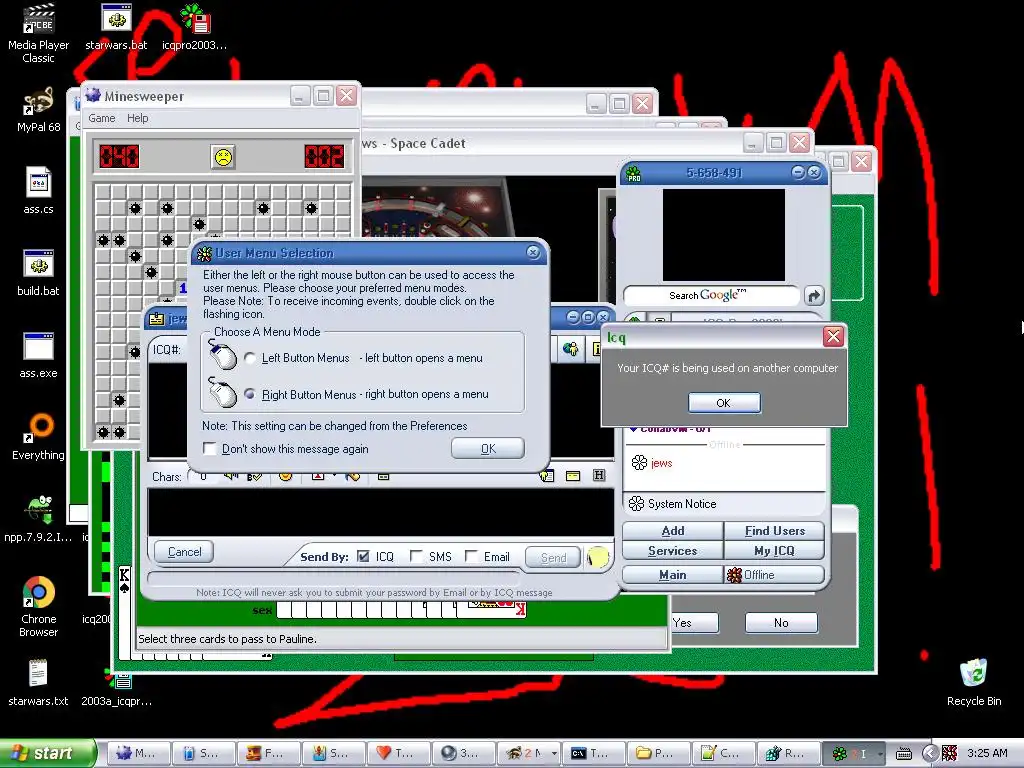
Task: Click the ICQ flower icon in system tray
Action: (x=950, y=754)
